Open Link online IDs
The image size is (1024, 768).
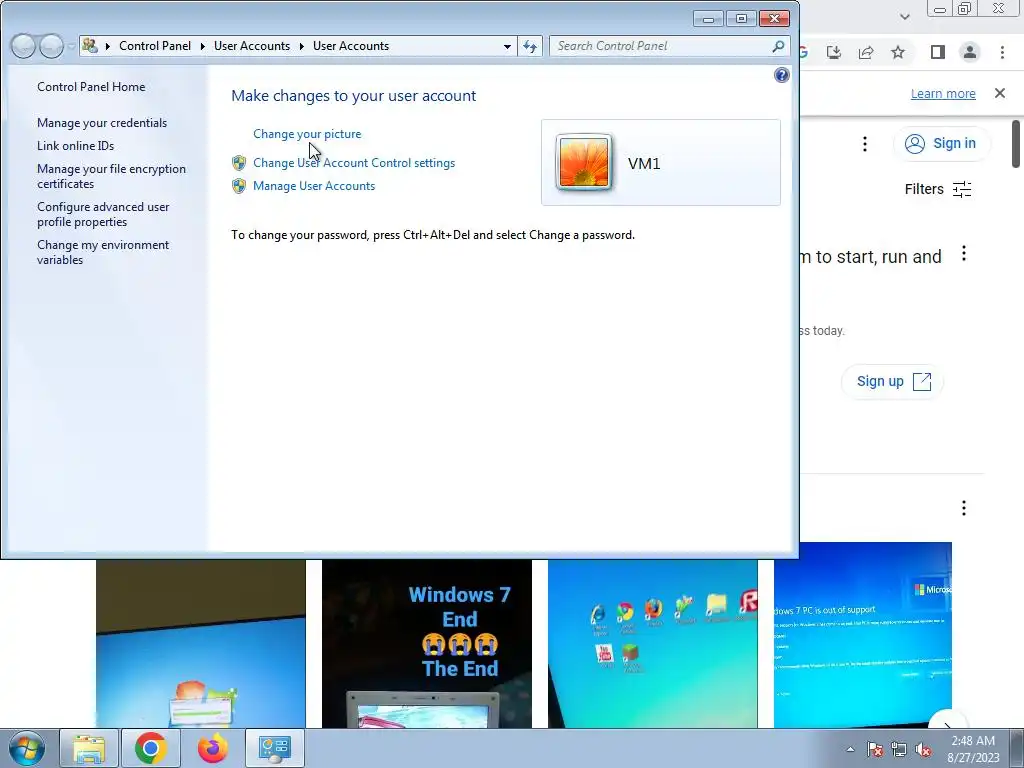[76, 146]
